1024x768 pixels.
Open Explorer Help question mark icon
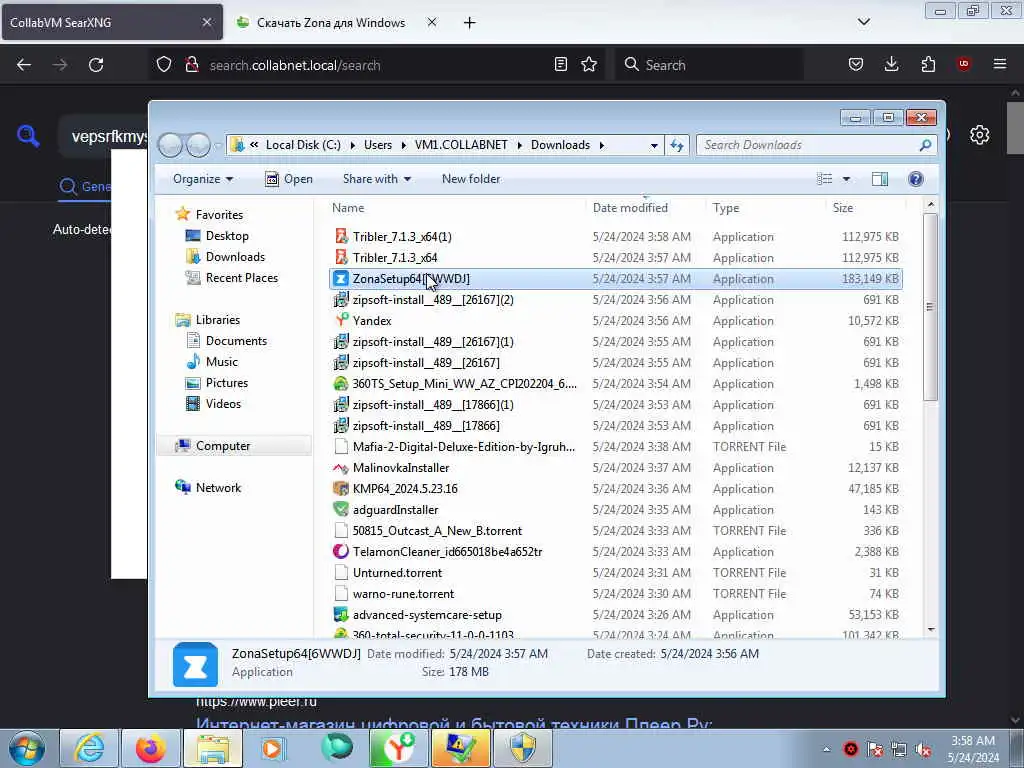916,179
